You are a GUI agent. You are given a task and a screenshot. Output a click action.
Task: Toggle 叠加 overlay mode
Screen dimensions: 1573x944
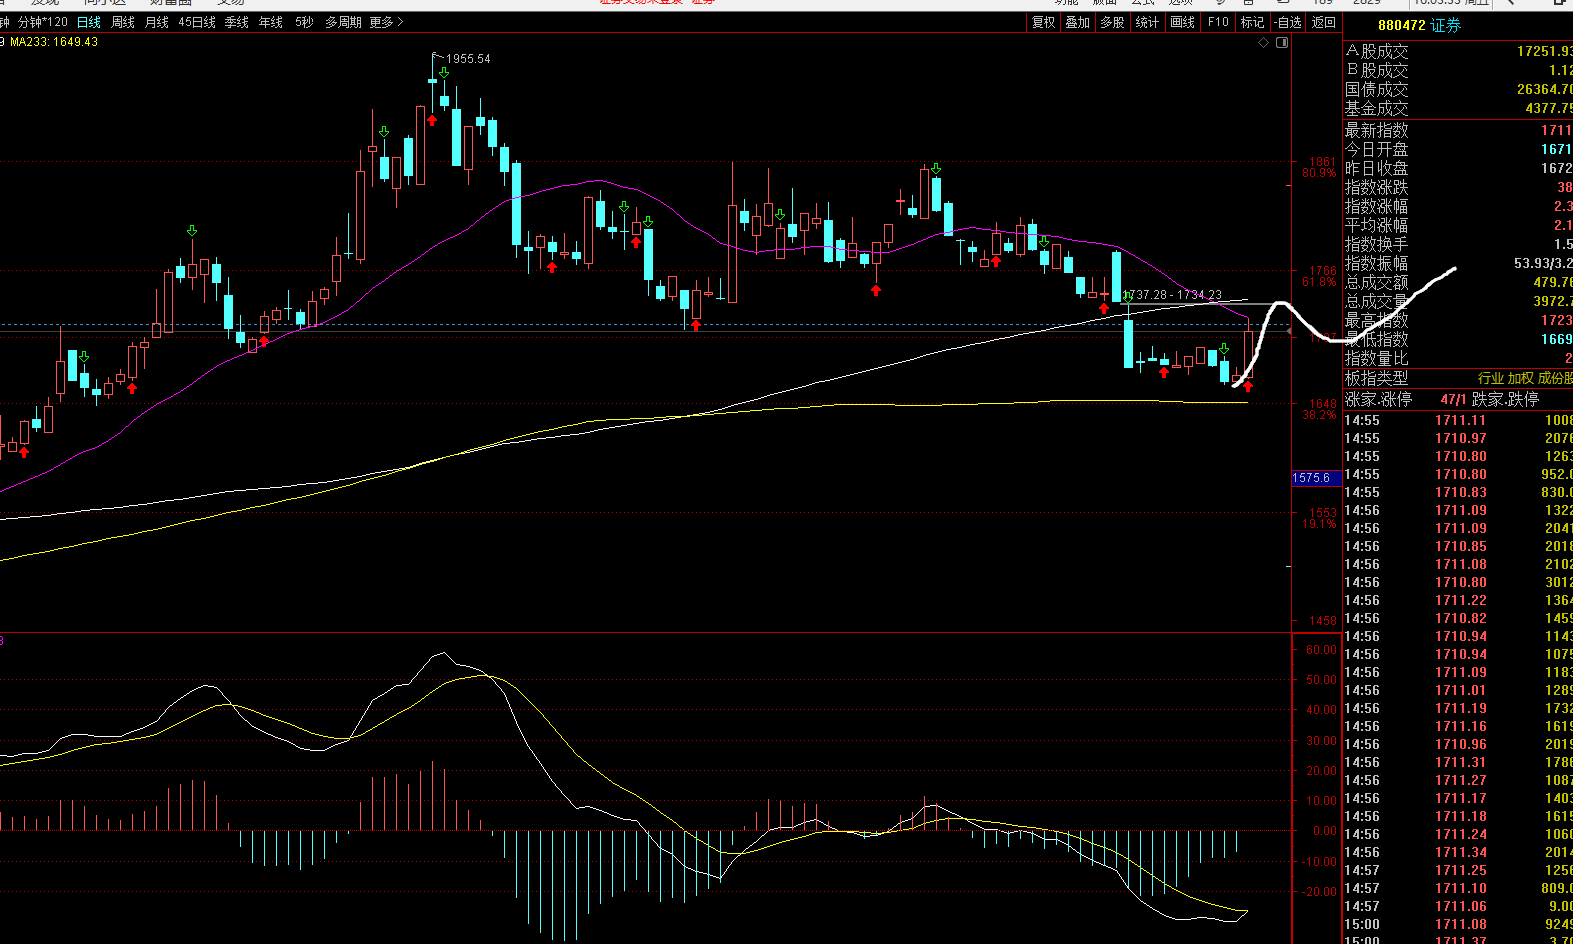(1077, 22)
